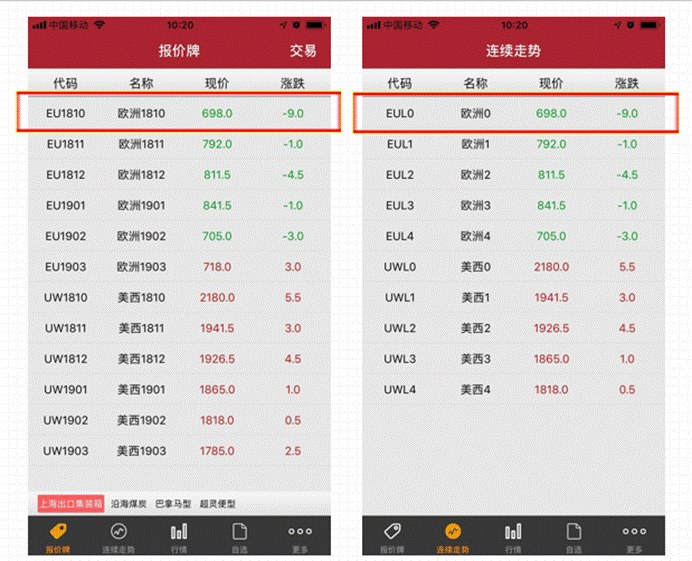Switch to the 超灵便型 category tab
The image size is (692, 561).
[218, 503]
